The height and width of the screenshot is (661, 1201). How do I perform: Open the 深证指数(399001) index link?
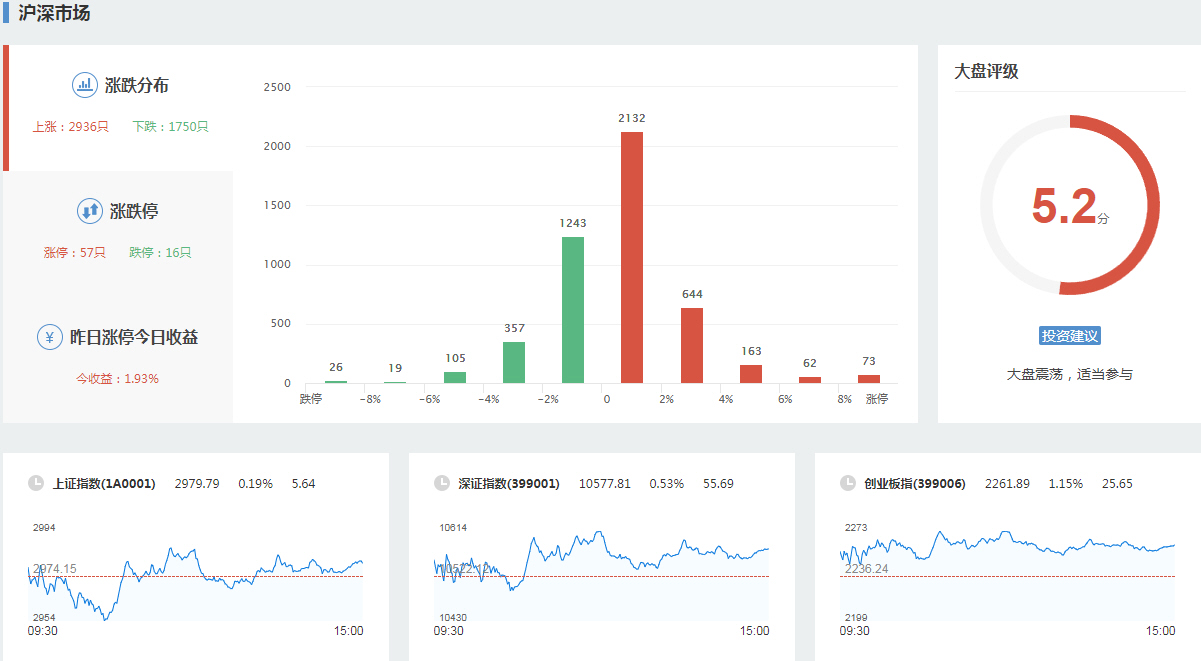[508, 484]
